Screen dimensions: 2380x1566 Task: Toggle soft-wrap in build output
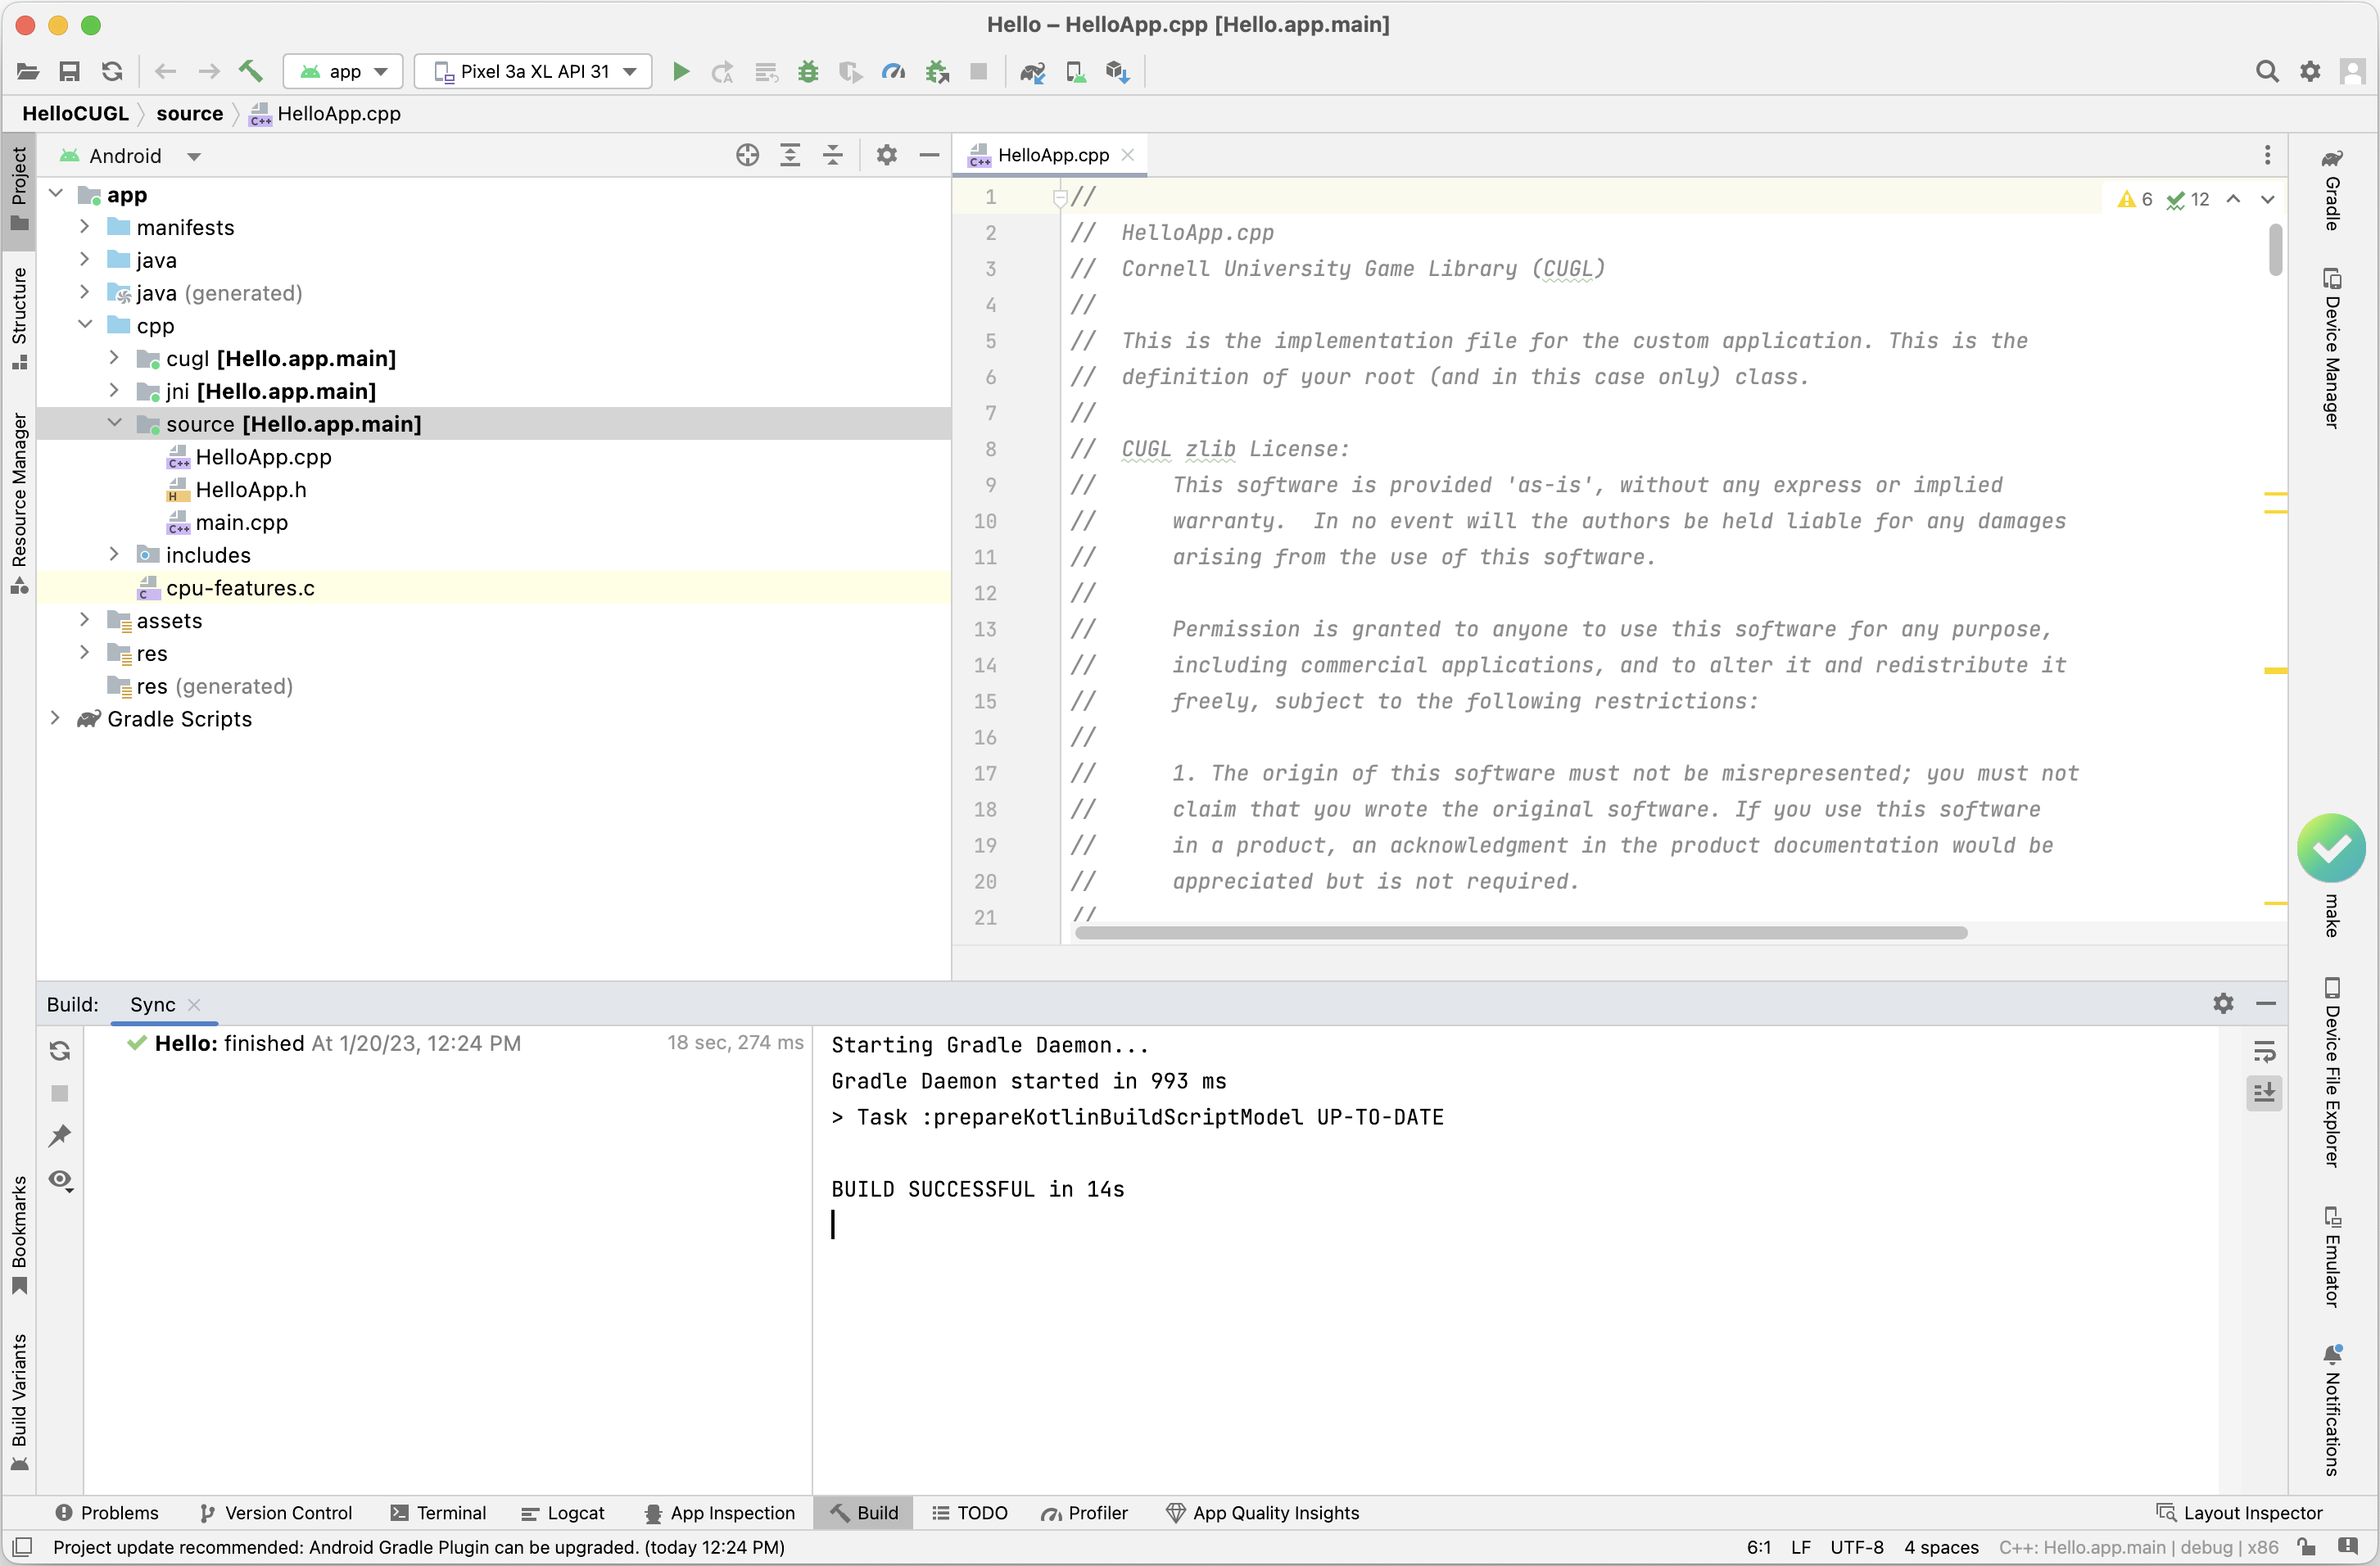coord(2264,1051)
